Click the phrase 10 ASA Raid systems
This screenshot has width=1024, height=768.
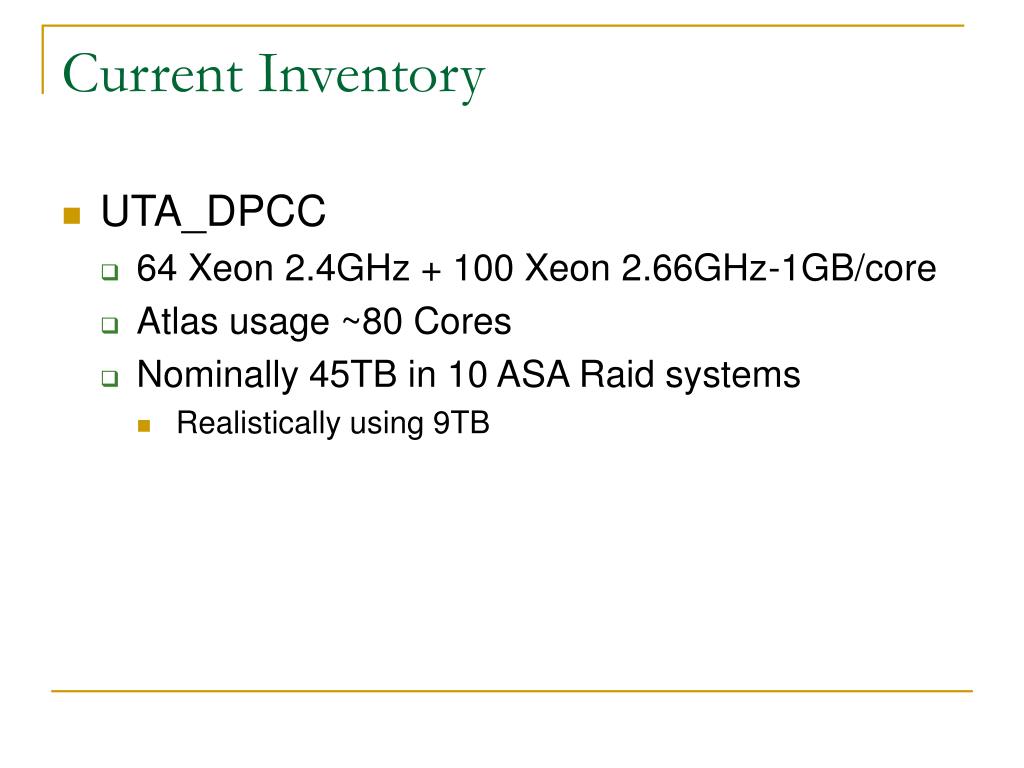[624, 376]
